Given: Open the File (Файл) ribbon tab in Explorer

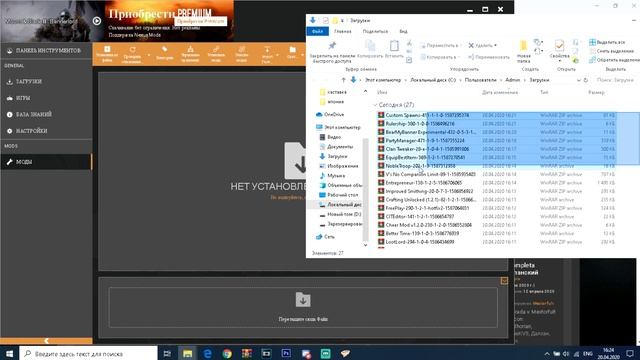Looking at the screenshot, I should pyautogui.click(x=318, y=31).
